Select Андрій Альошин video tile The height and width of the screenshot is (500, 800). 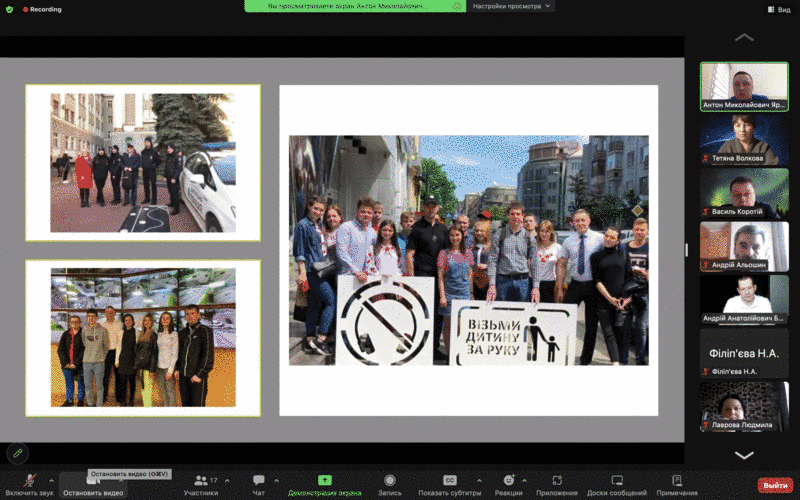point(744,246)
